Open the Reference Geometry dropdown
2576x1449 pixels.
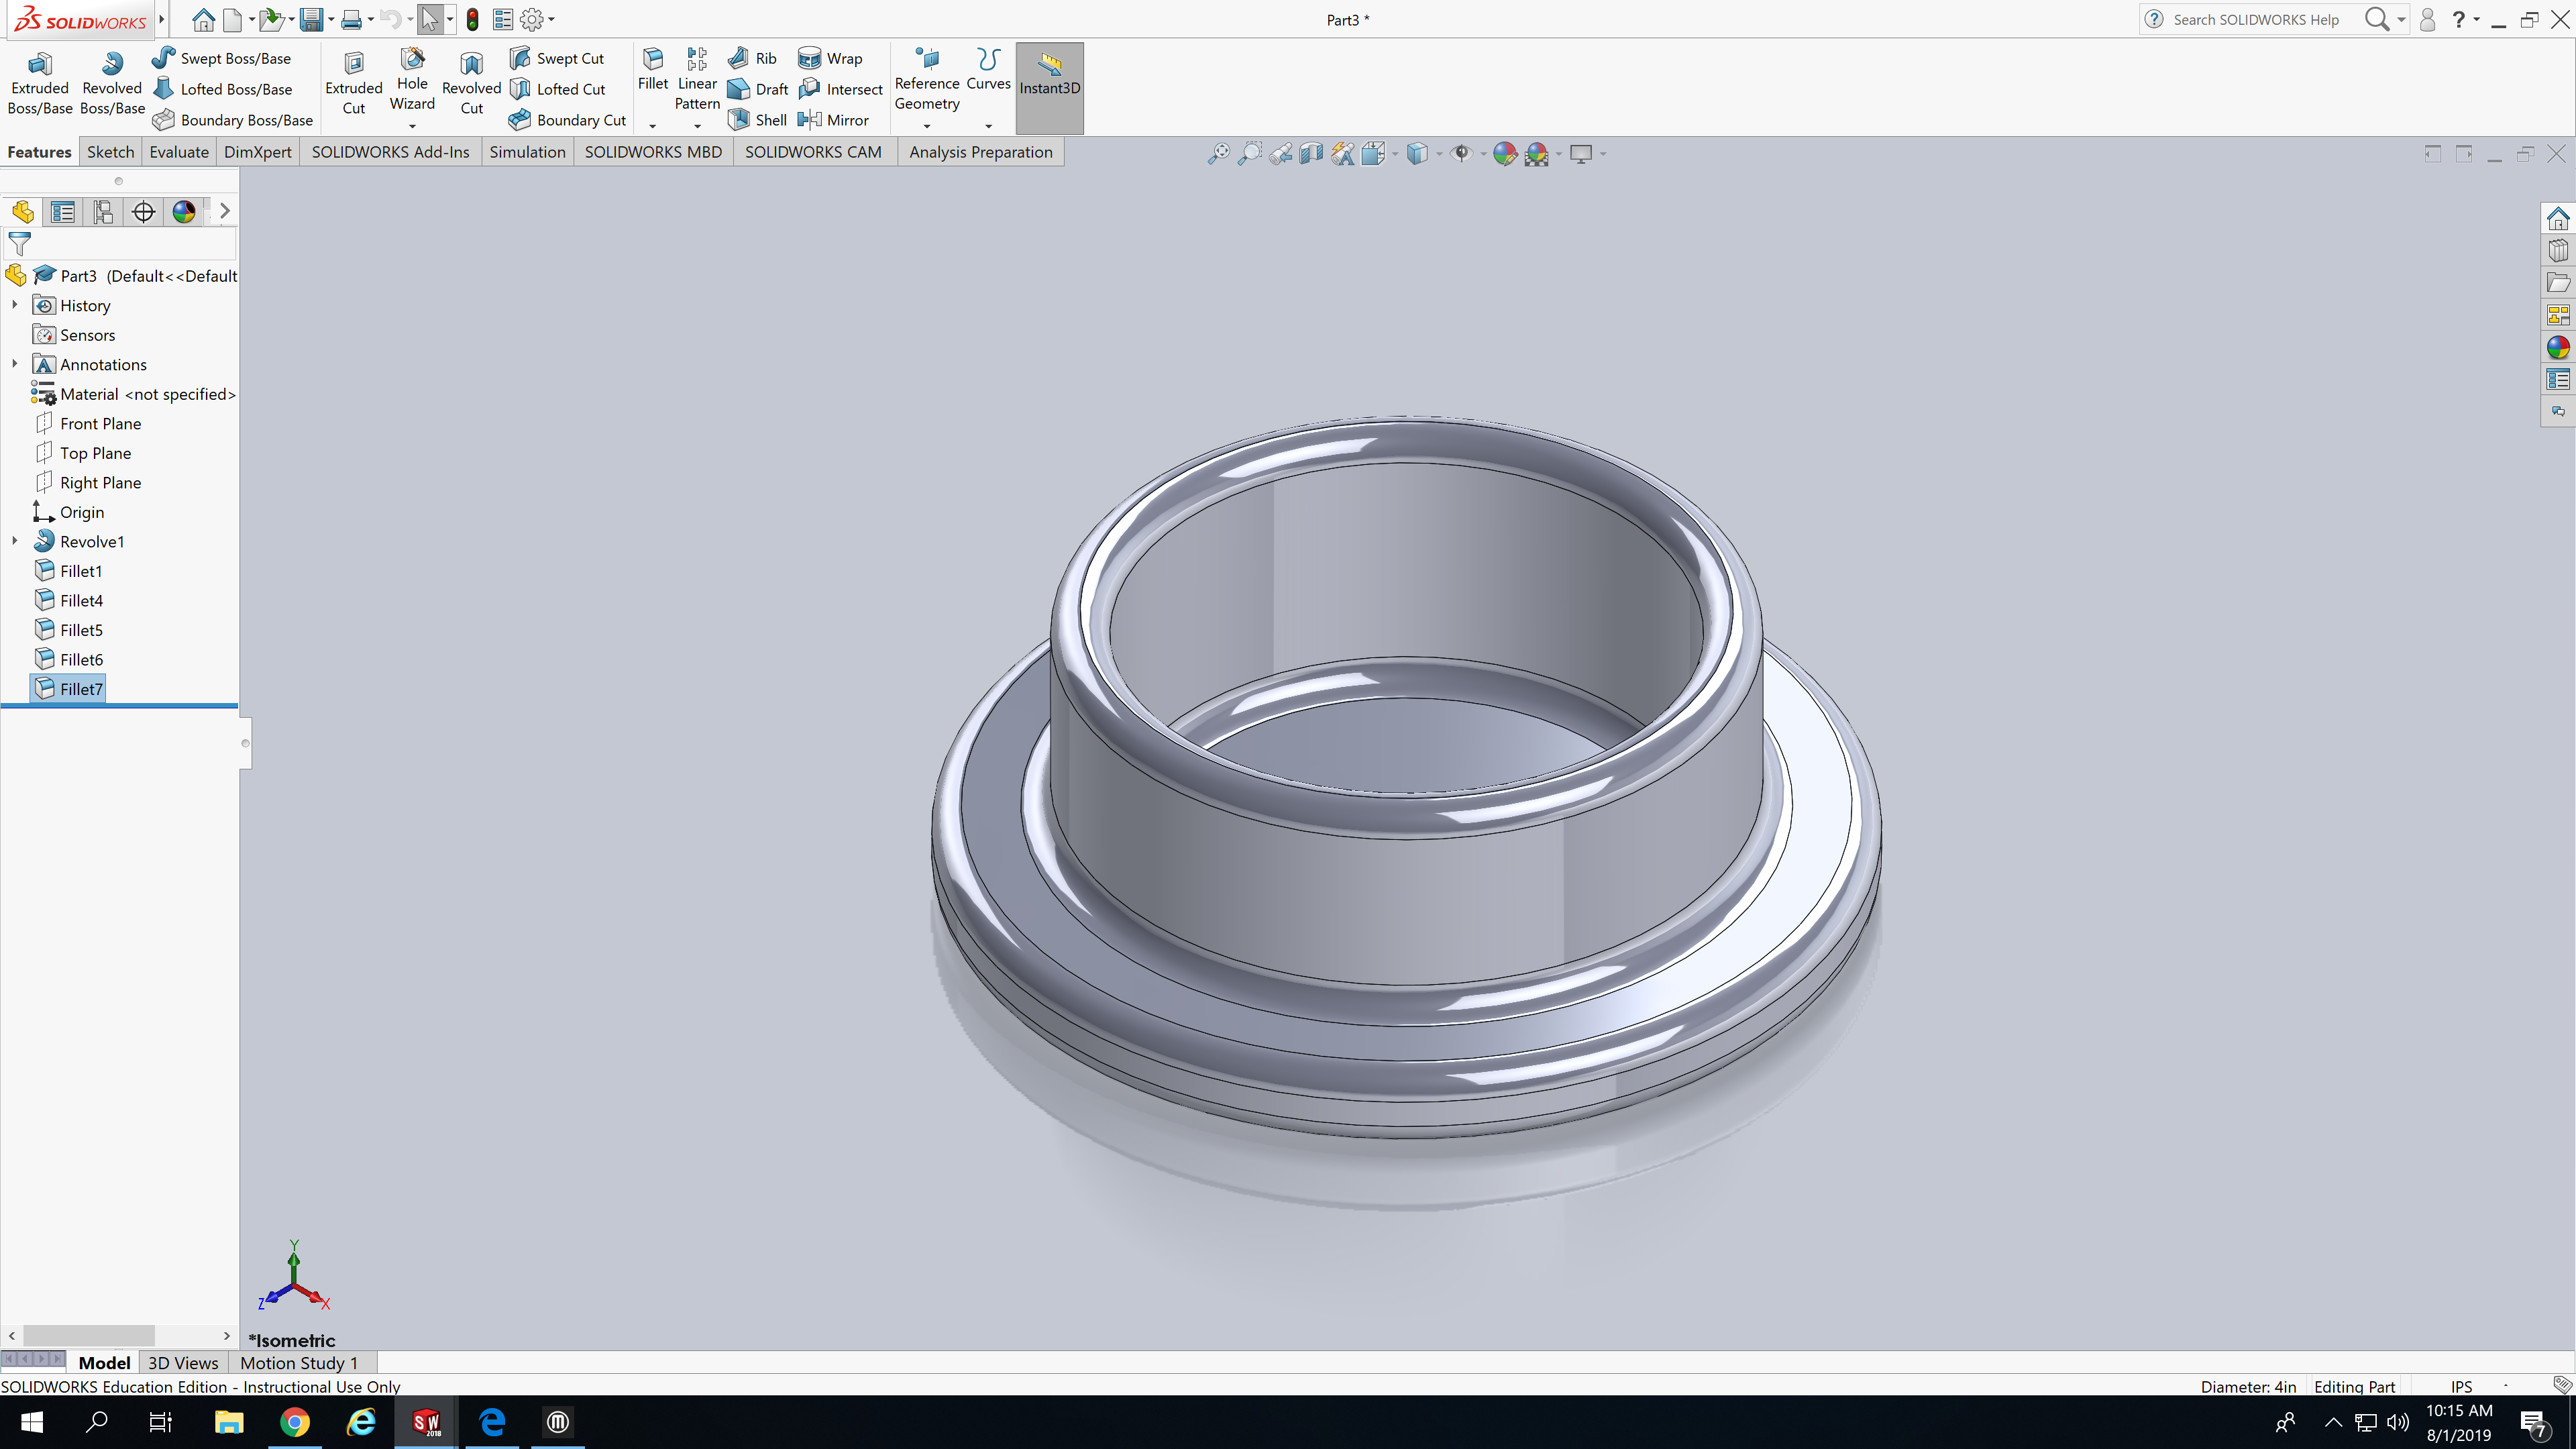926,126
